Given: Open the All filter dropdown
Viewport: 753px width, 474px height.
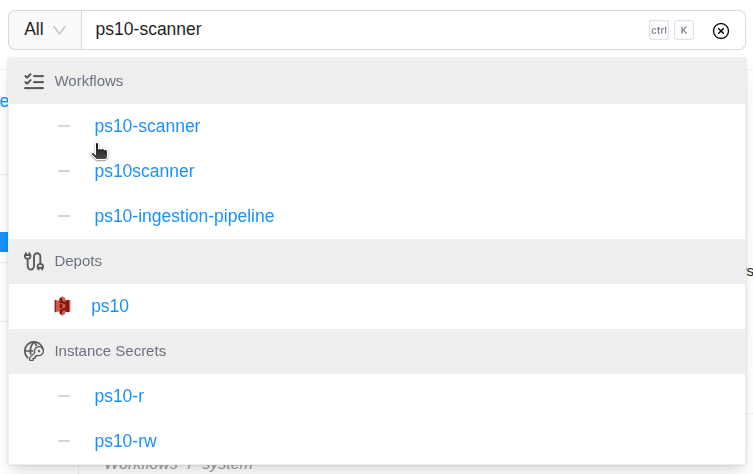Looking at the screenshot, I should point(45,30).
